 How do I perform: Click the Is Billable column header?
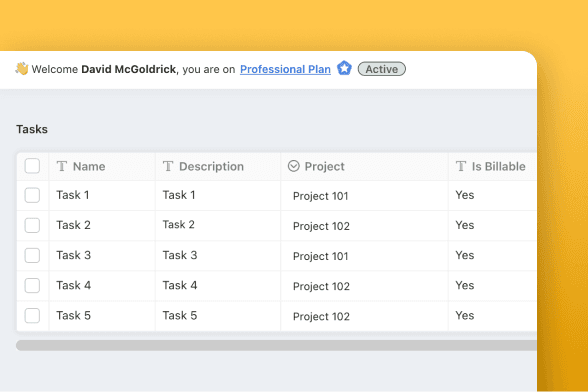493,166
